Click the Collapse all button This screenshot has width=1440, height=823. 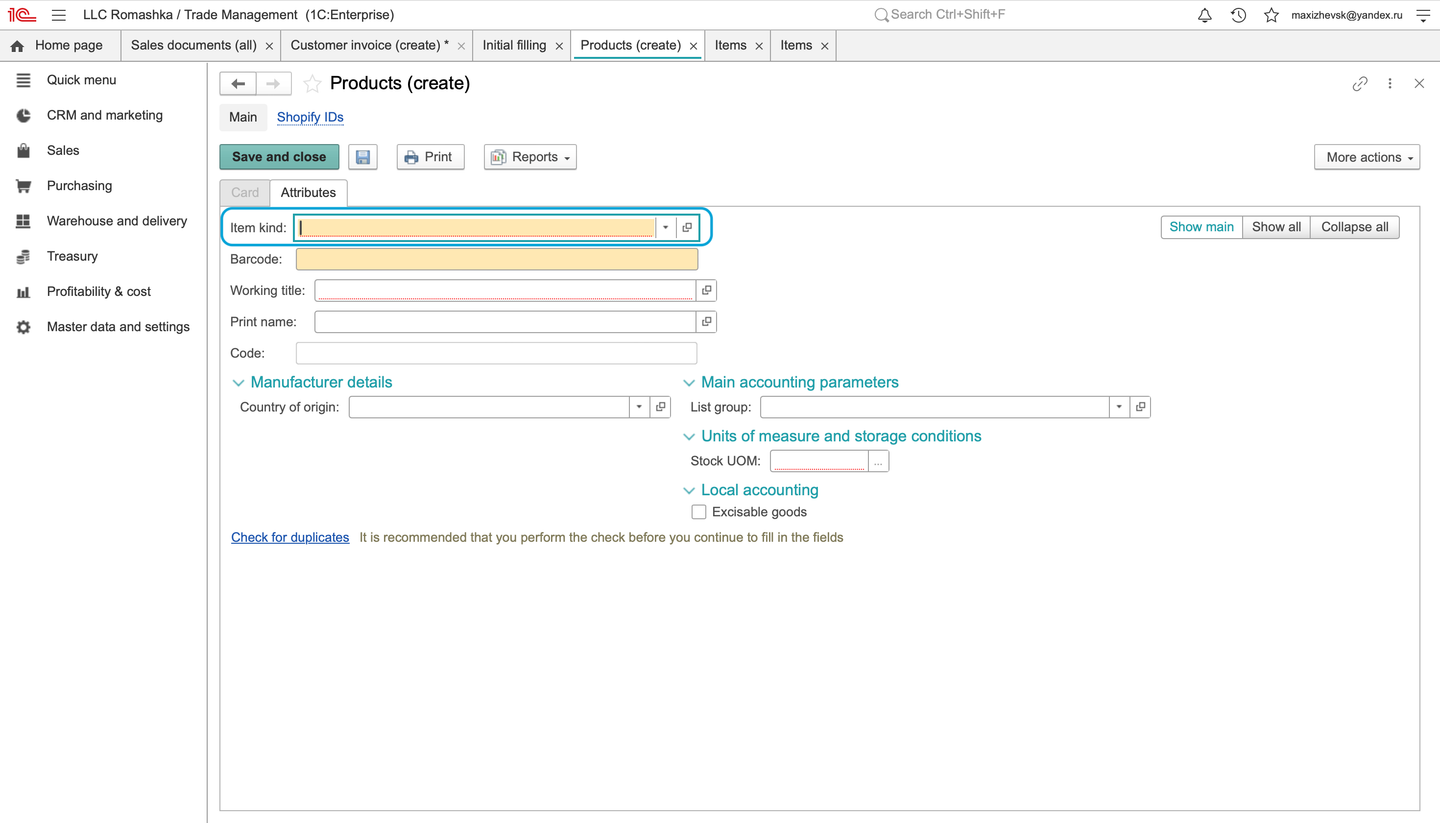click(1355, 227)
